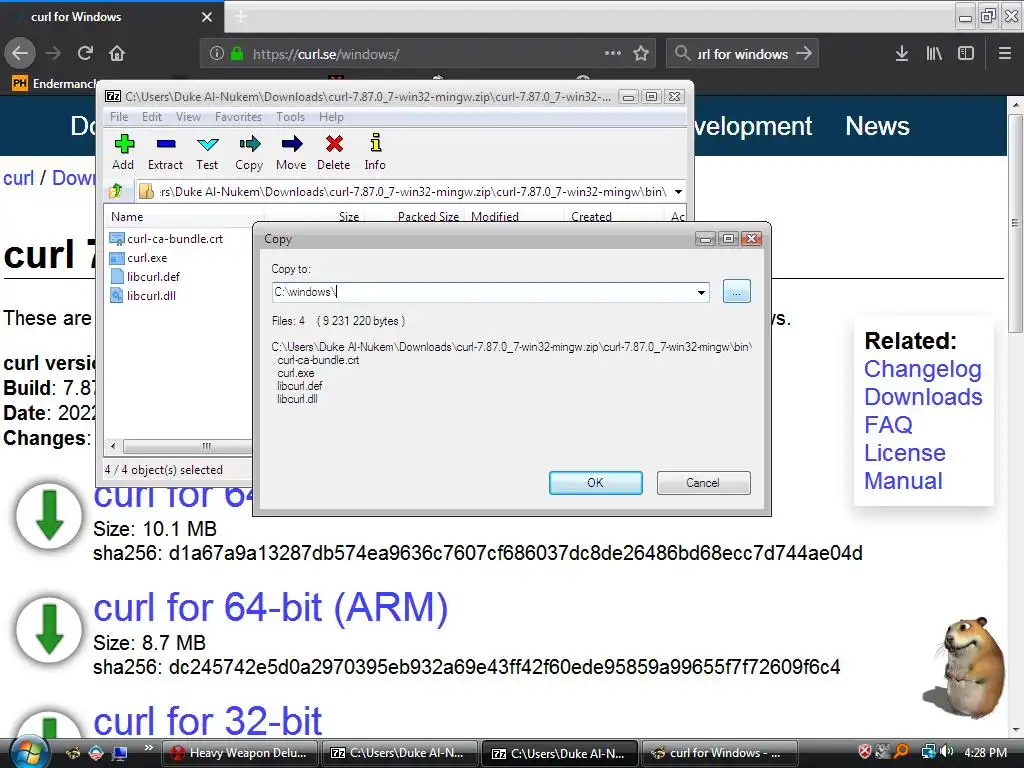Click the curl.se URL in address bar
Screen dimensions: 1024x768
tap(326, 54)
